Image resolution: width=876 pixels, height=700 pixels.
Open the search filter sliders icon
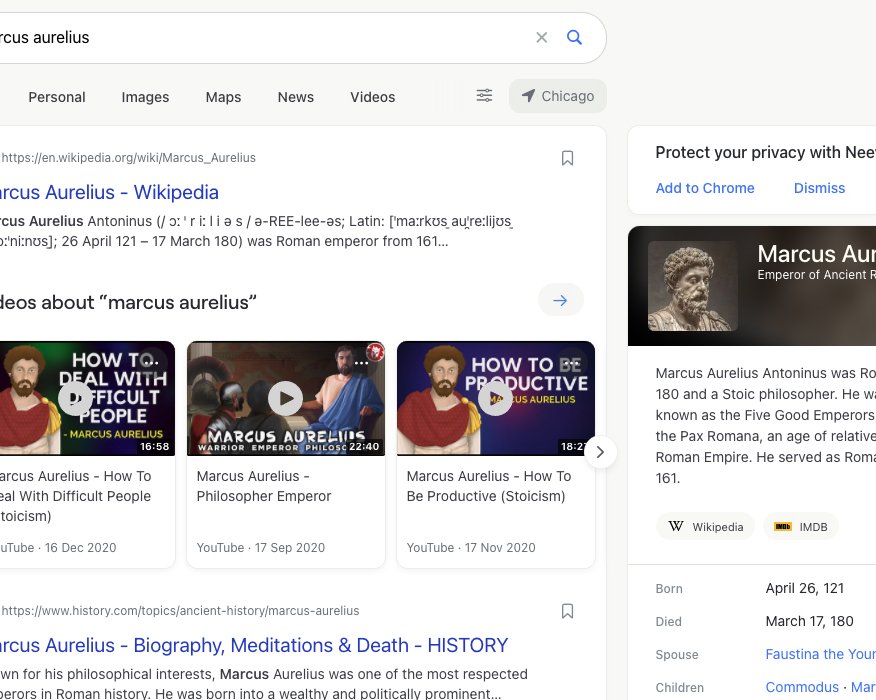click(x=484, y=96)
